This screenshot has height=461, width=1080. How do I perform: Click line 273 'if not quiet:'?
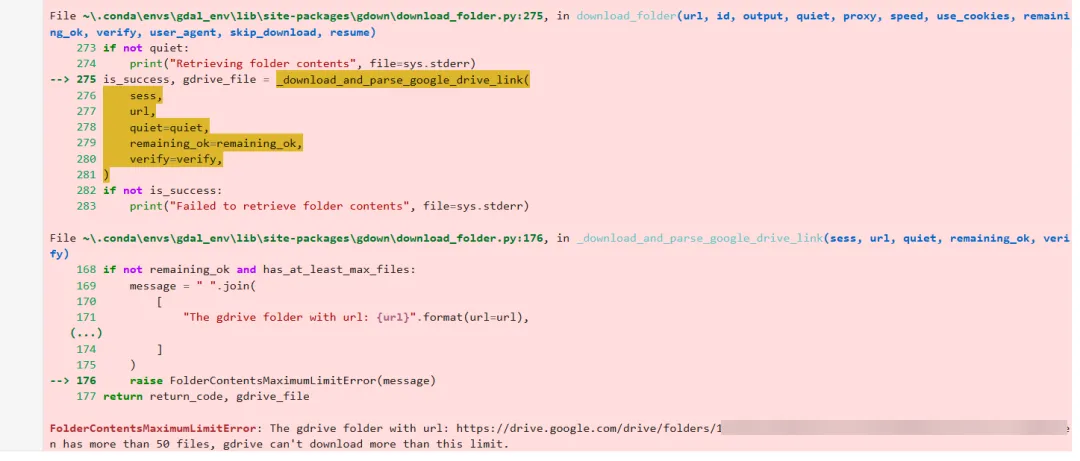pyautogui.click(x=145, y=48)
